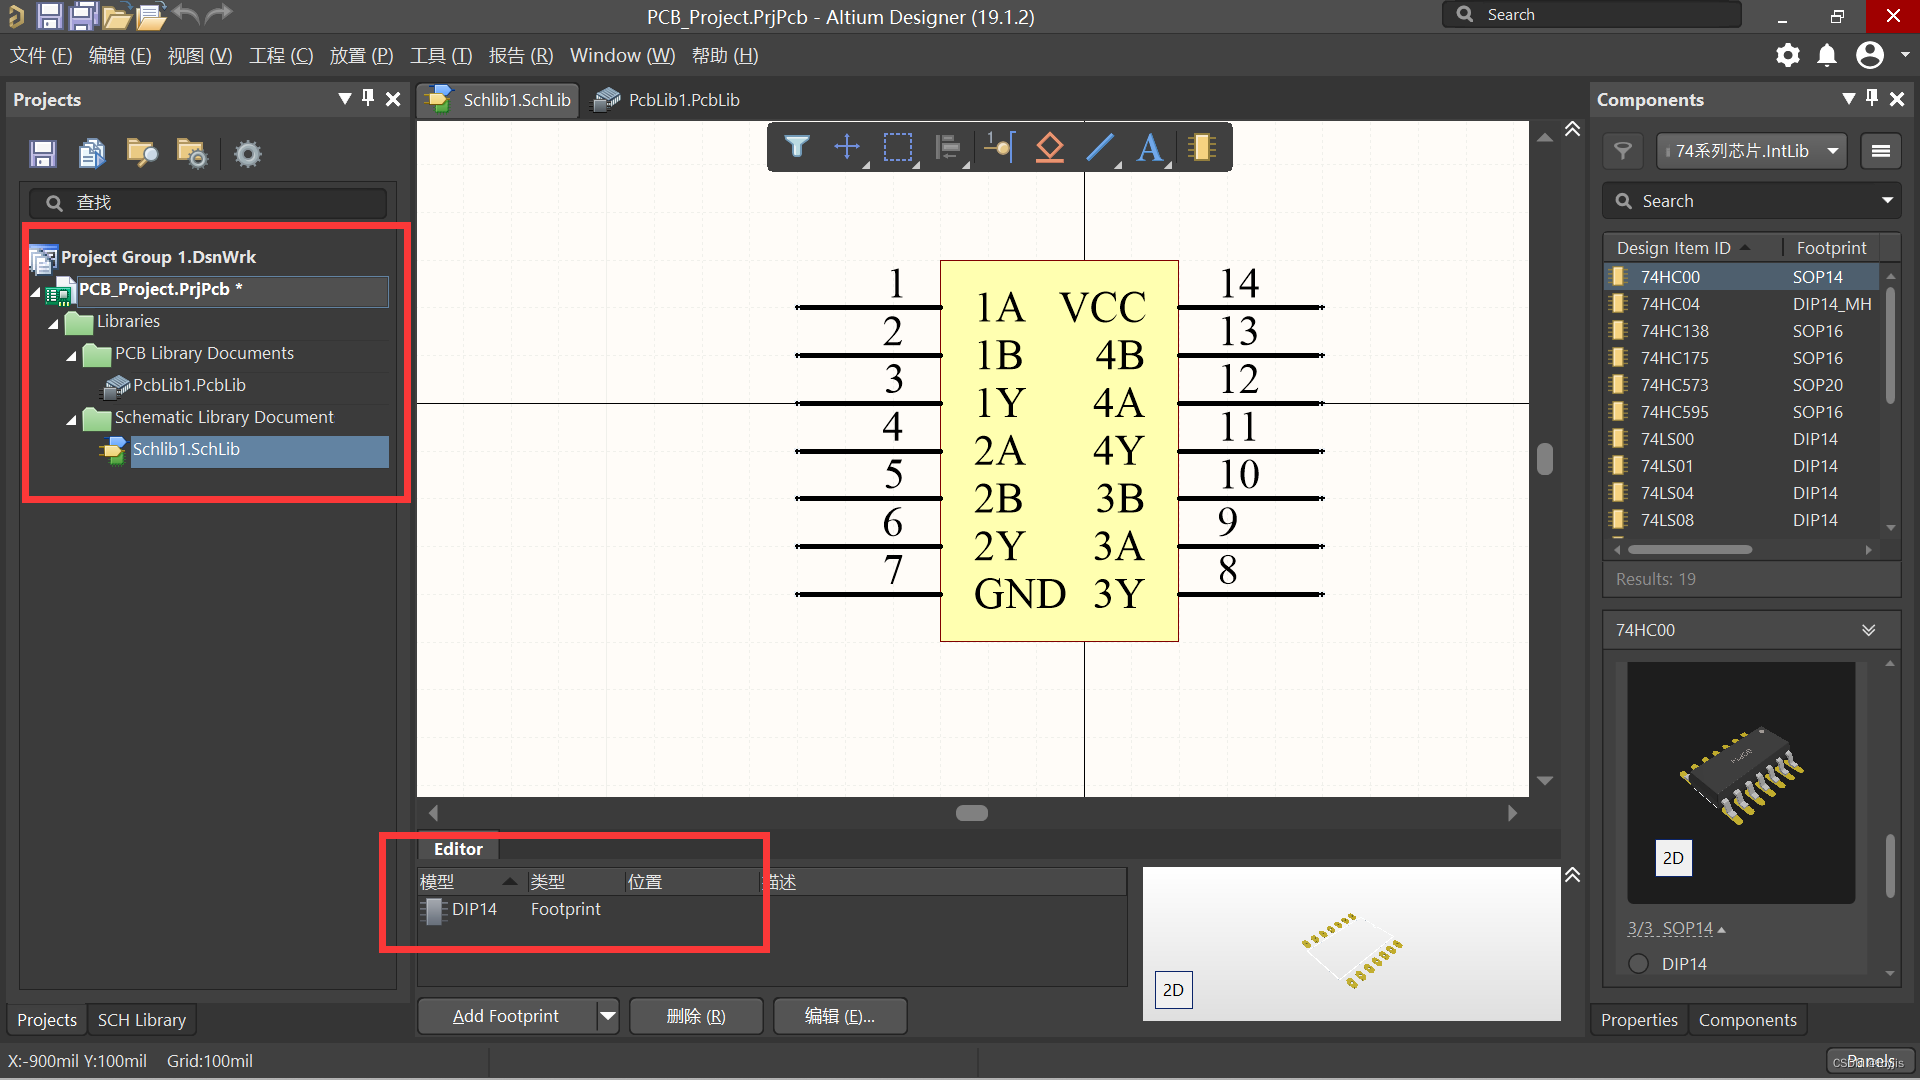This screenshot has height=1080, width=1920.
Task: Click the Projects panel open folder icon
Action: click(142, 153)
